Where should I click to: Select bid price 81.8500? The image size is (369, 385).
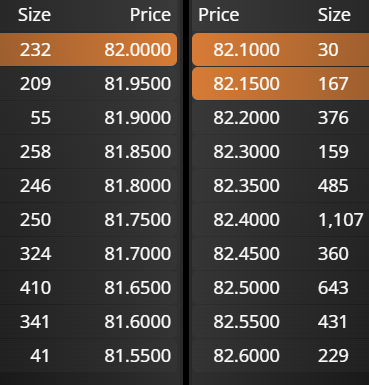(x=138, y=152)
